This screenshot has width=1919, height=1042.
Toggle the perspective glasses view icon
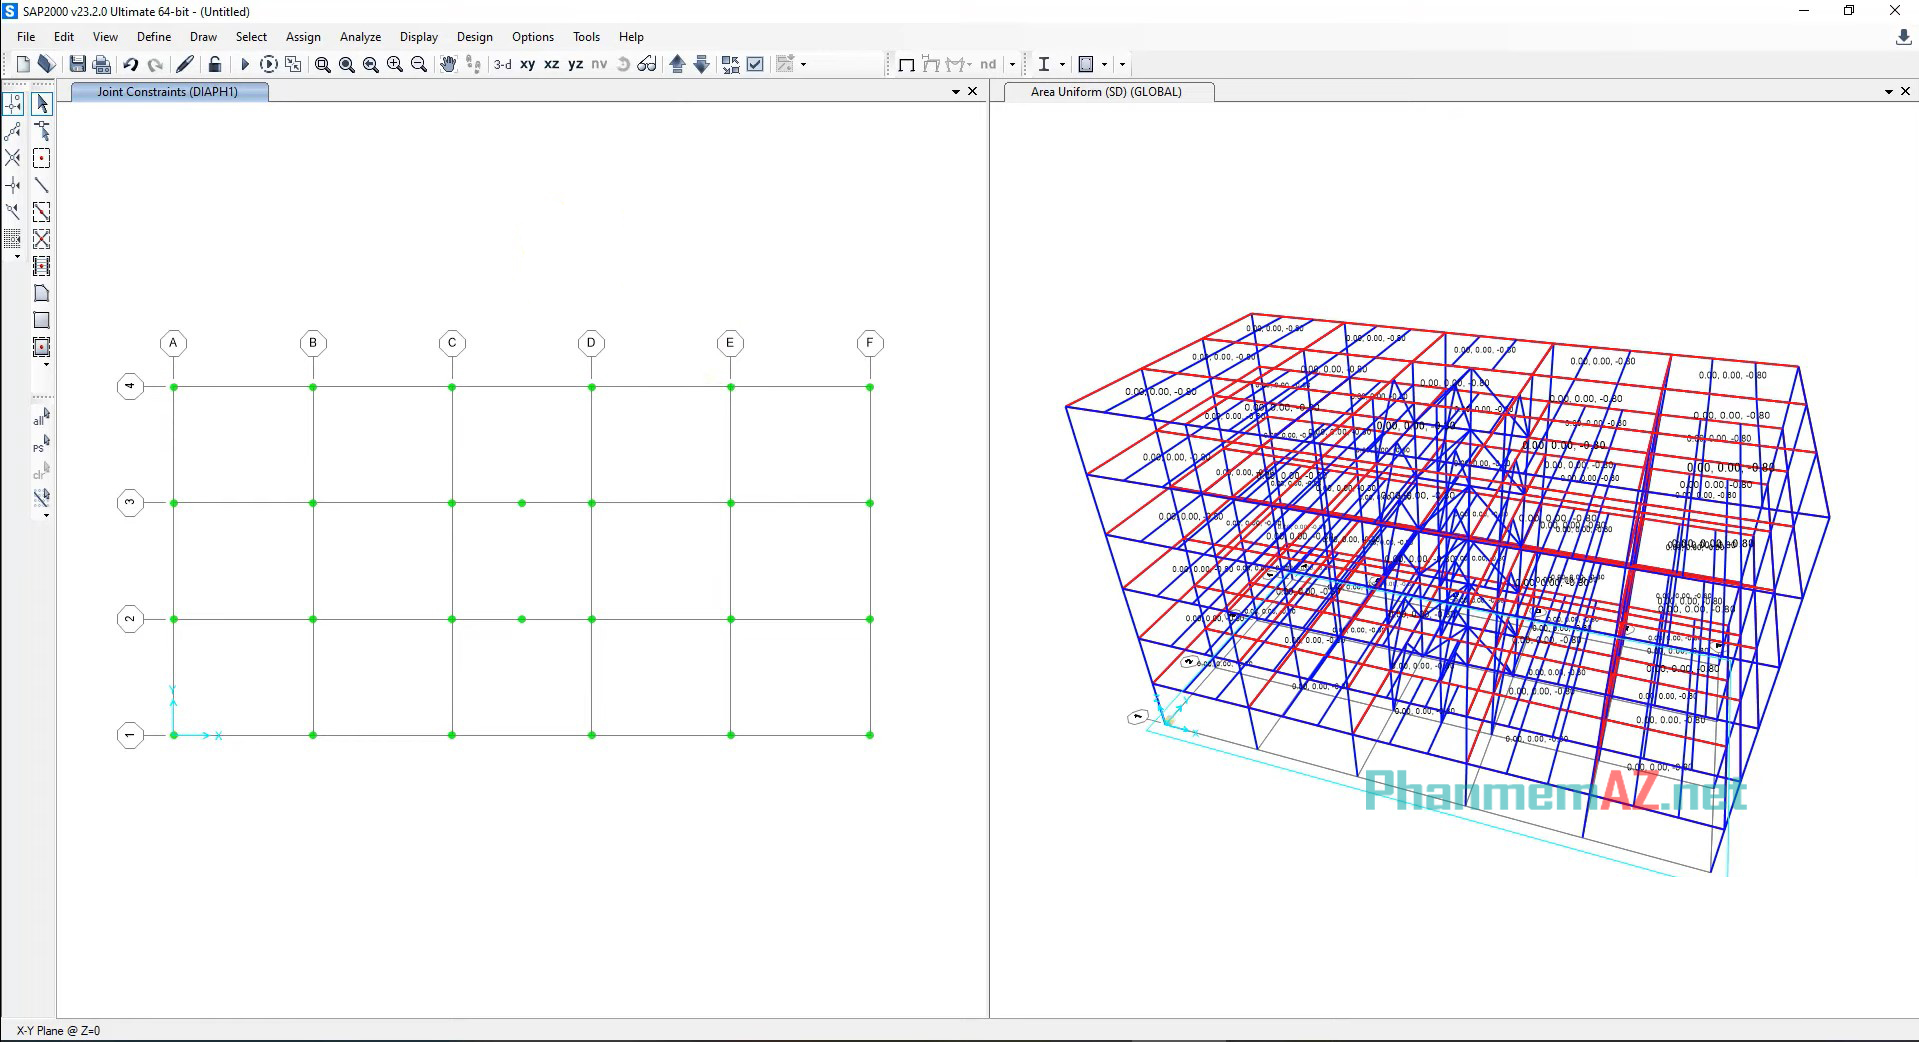click(x=647, y=64)
